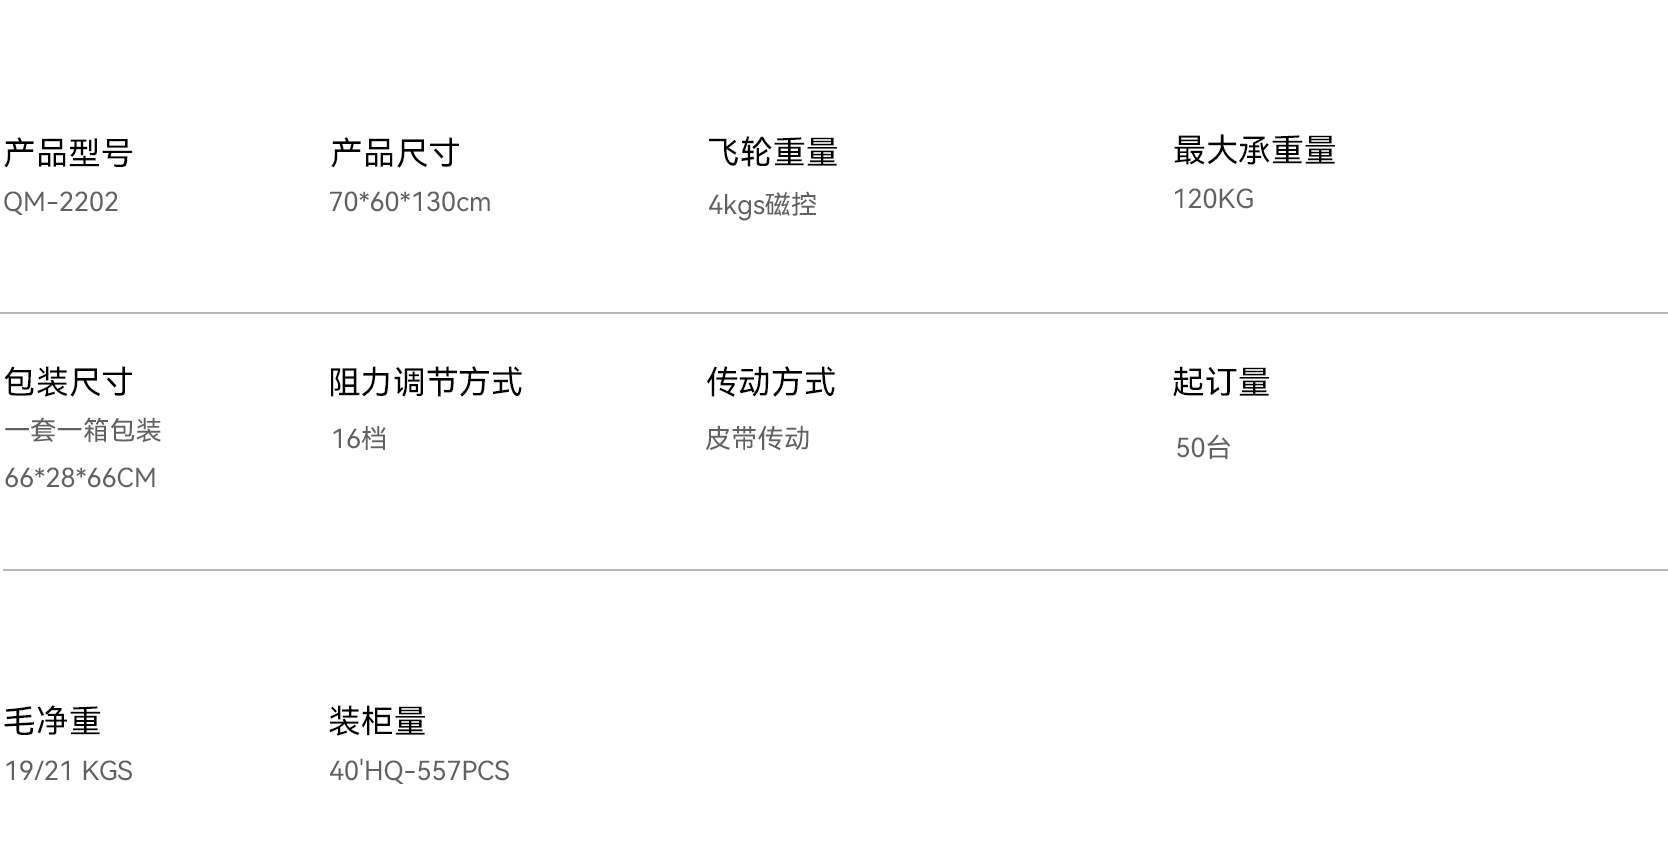This screenshot has height=859, width=1668.
Task: Click the 传动方式 heading
Action: [x=771, y=382]
